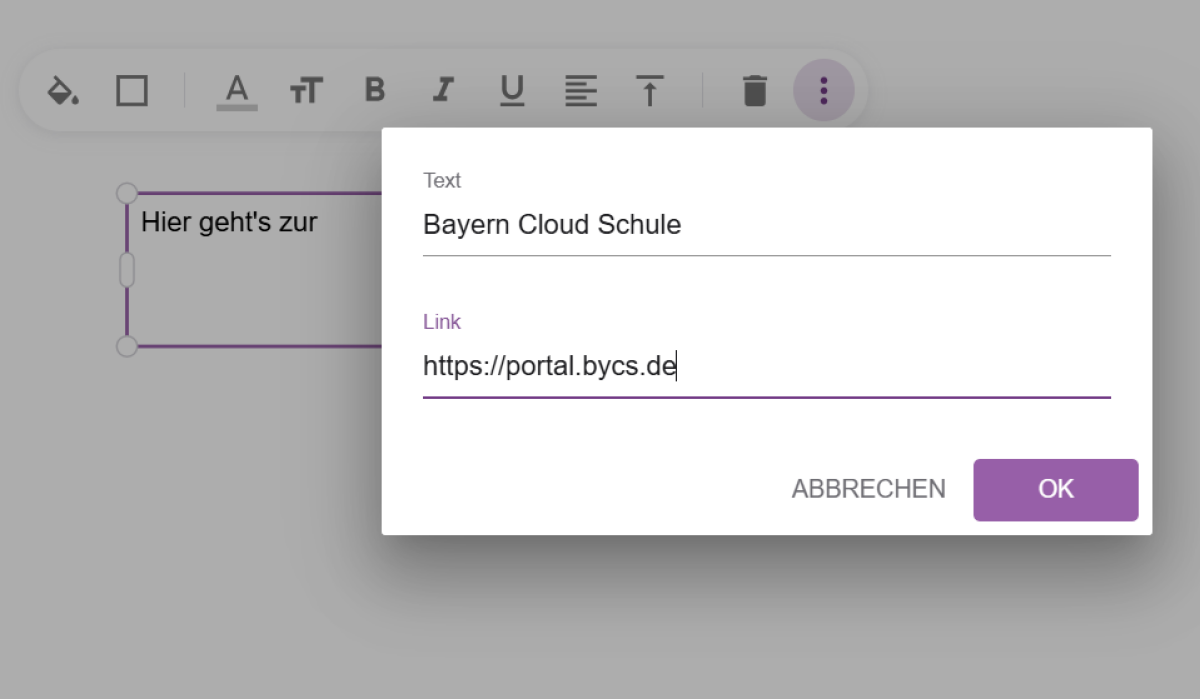Image resolution: width=1200 pixels, height=699 pixels.
Task: Choose the text color A icon
Action: pyautogui.click(x=237, y=91)
